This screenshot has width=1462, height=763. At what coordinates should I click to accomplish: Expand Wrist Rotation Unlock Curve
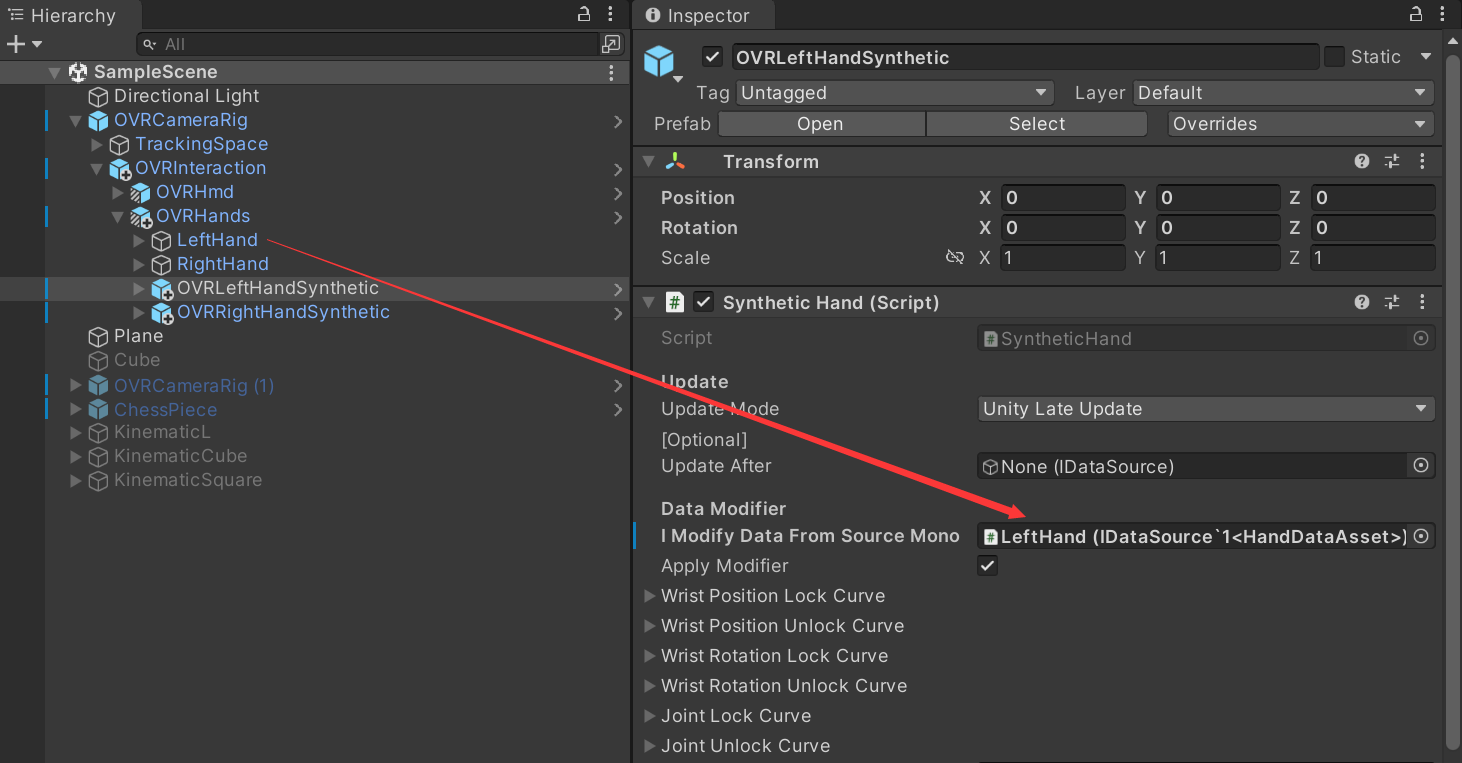pyautogui.click(x=650, y=686)
